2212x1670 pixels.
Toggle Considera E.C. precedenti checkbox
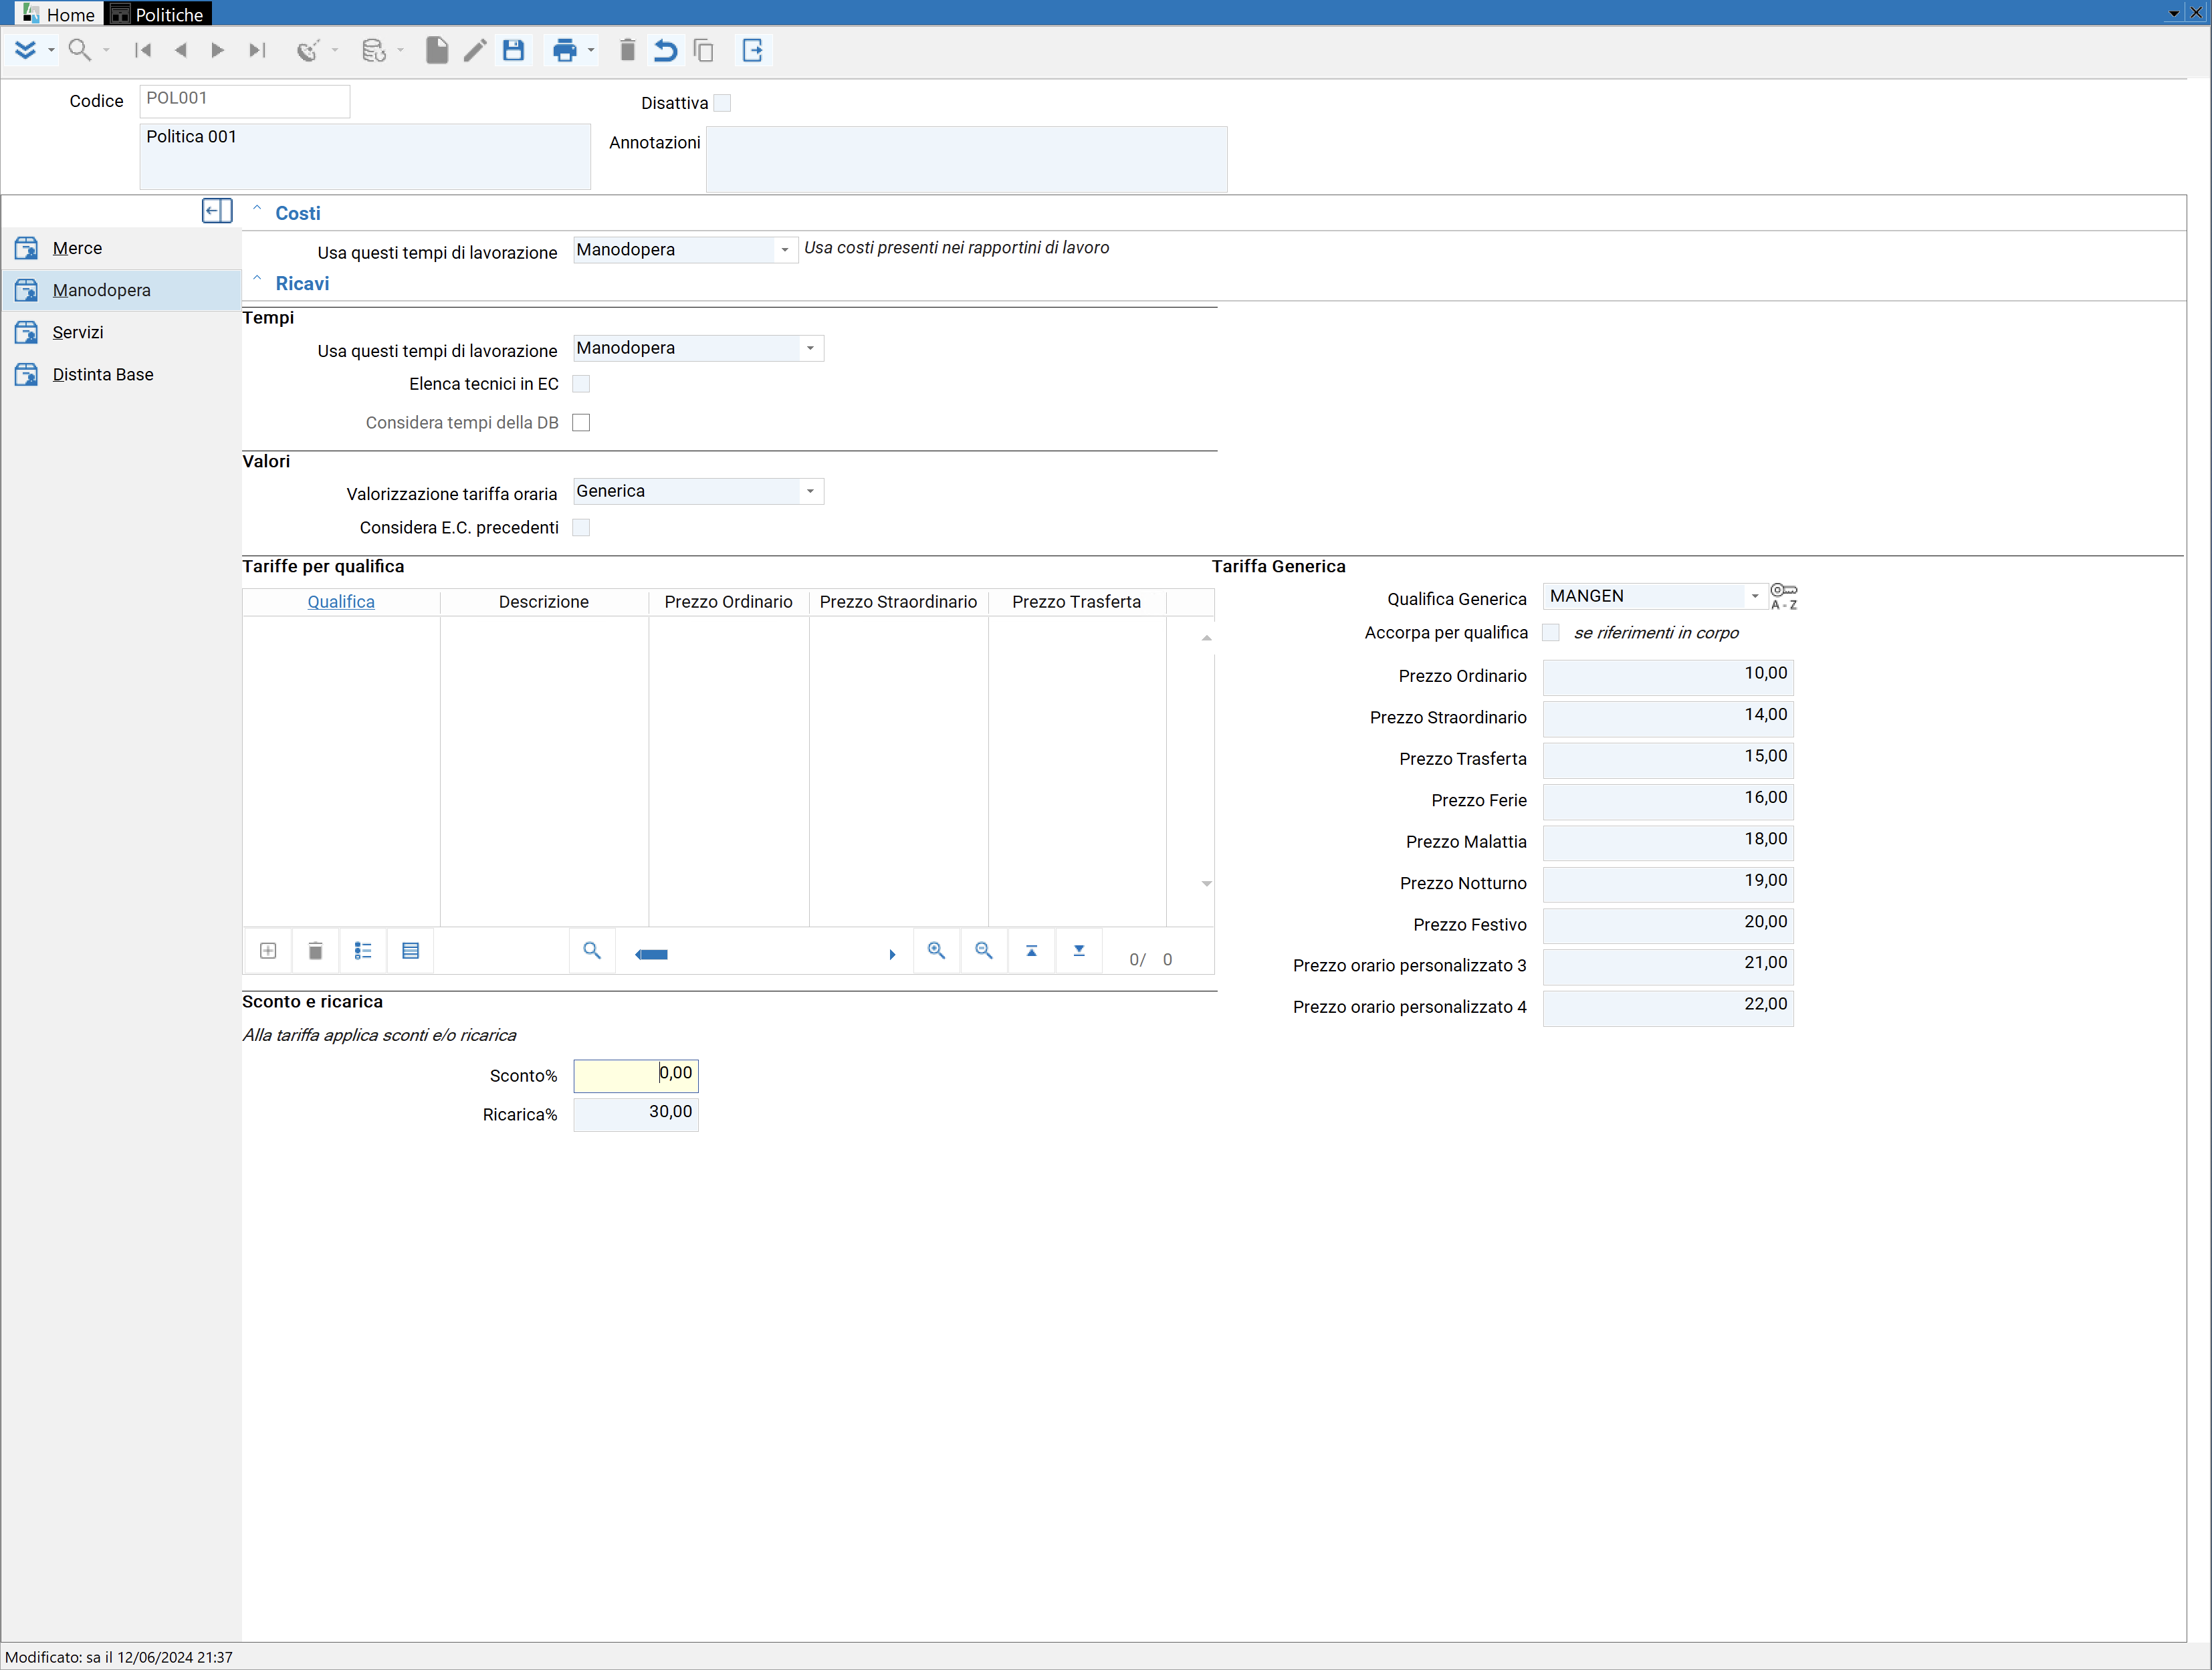(x=581, y=528)
